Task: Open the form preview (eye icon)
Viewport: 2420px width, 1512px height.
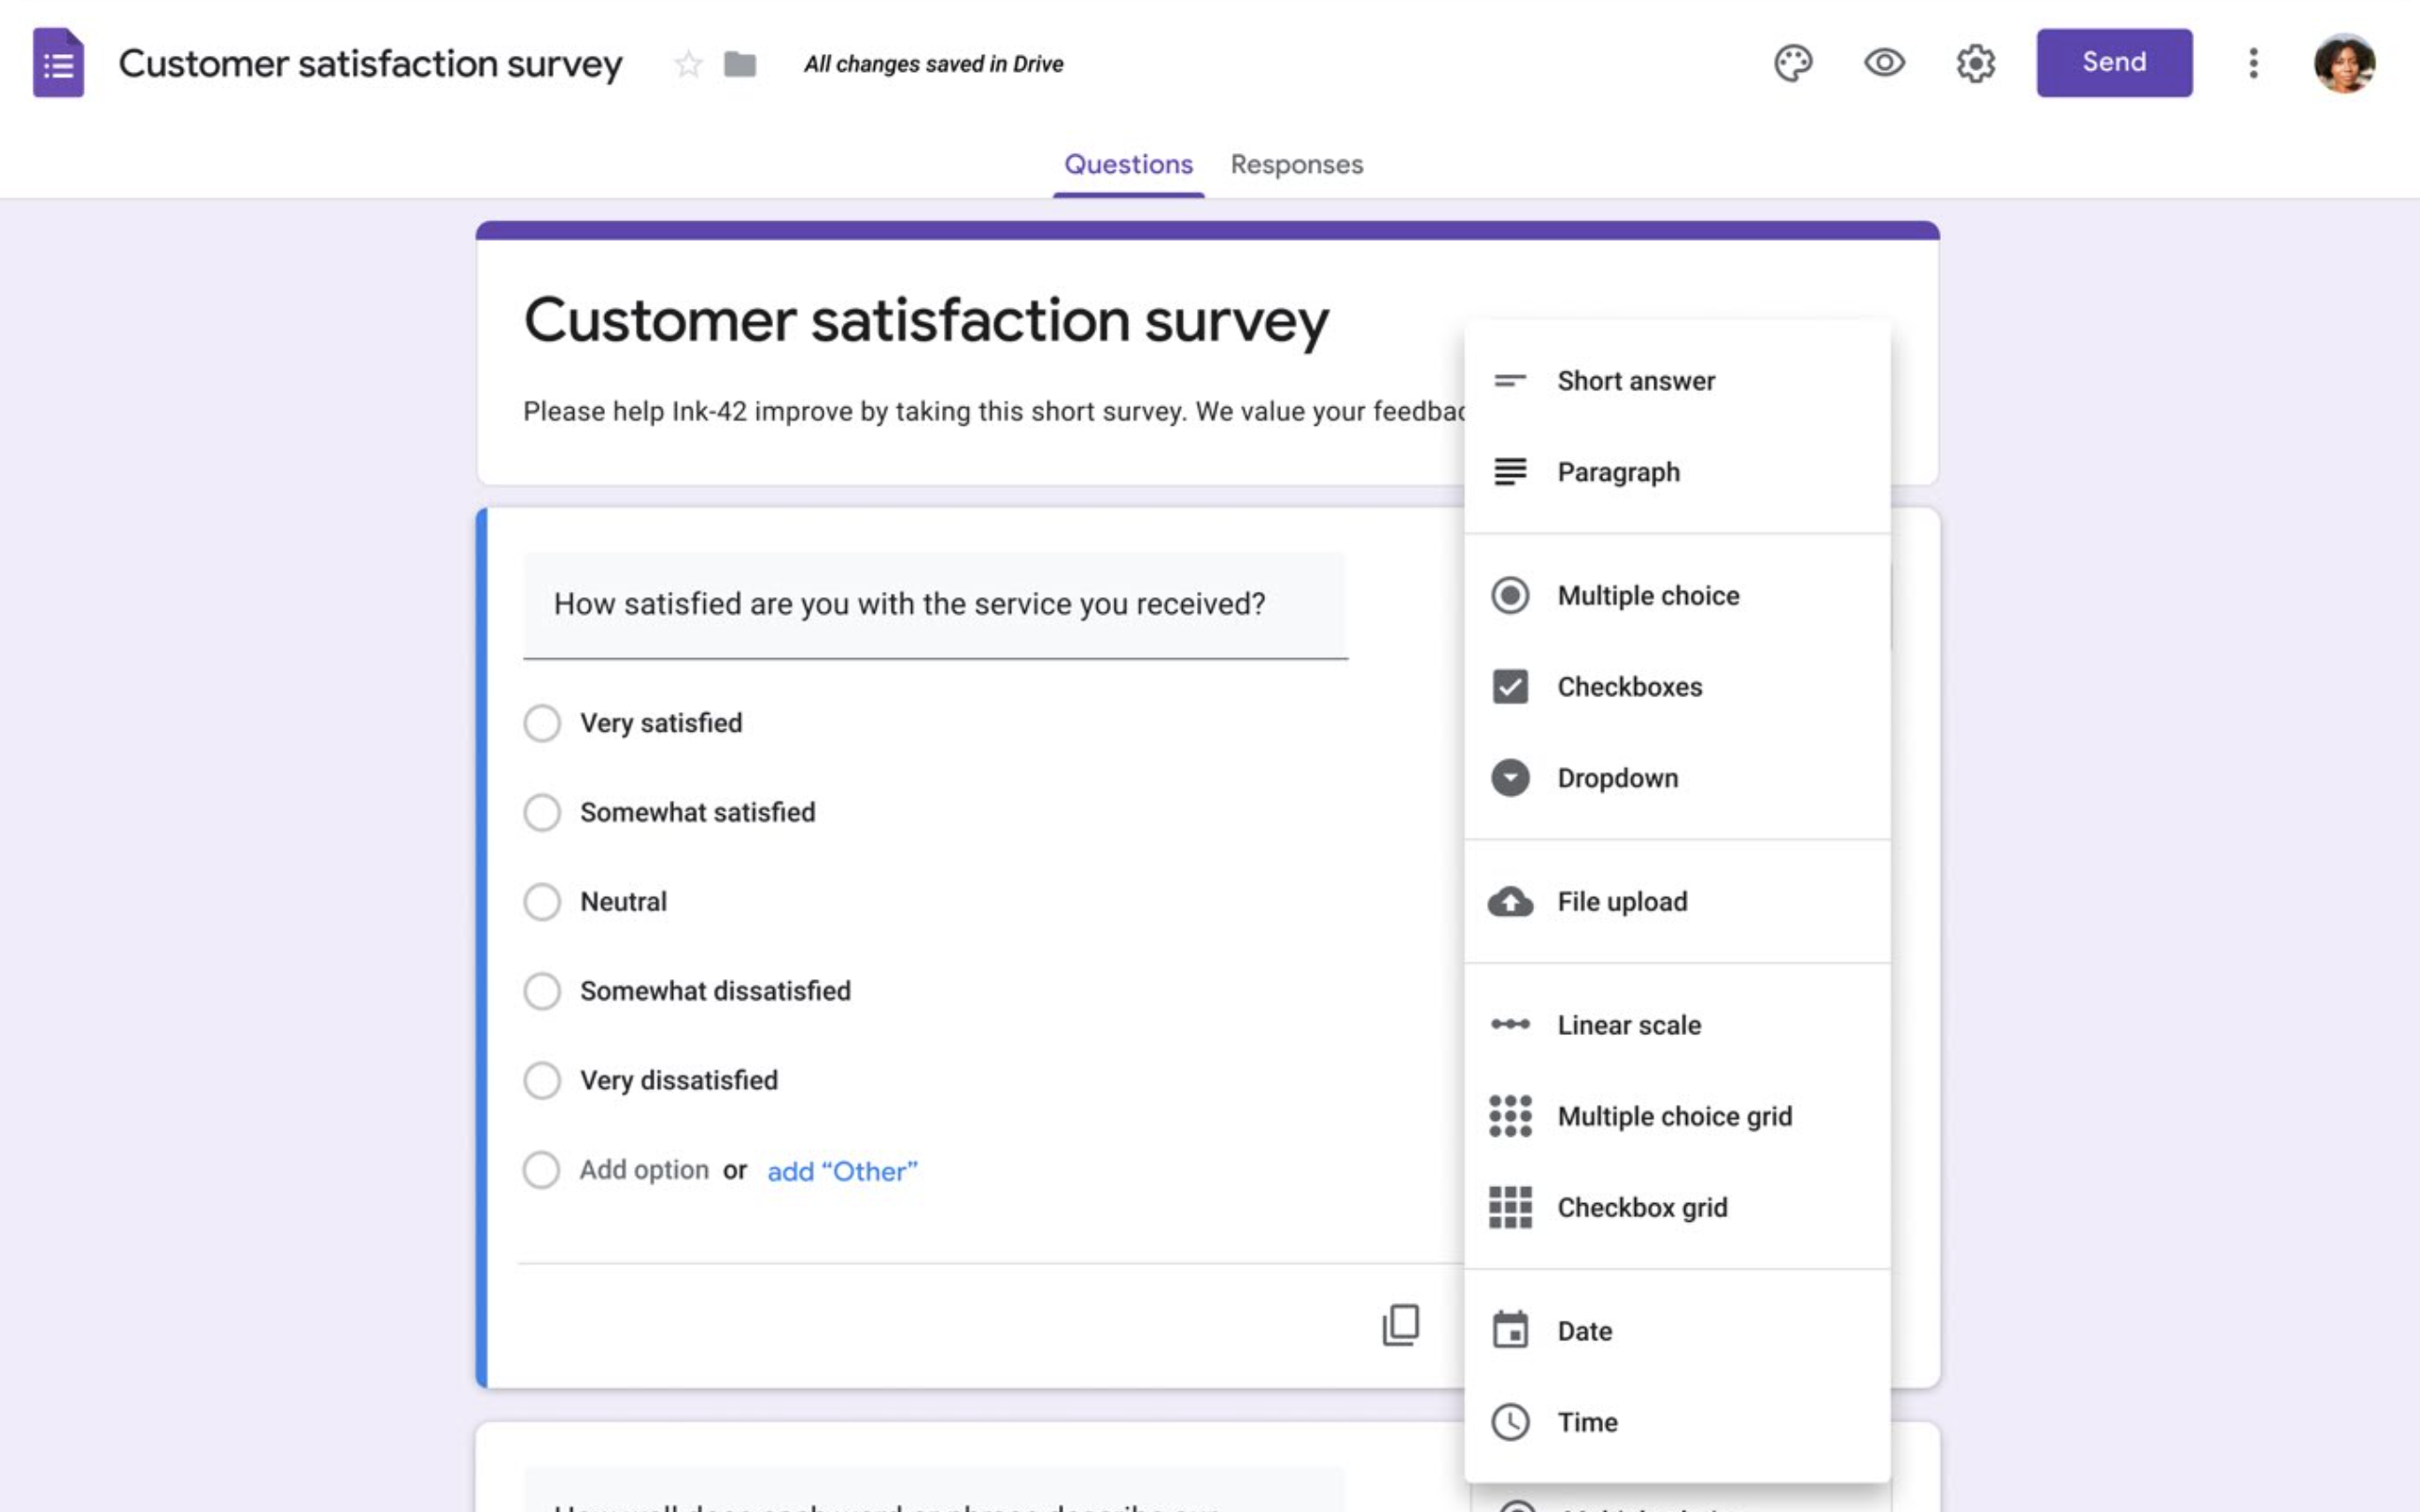Action: tap(1884, 63)
